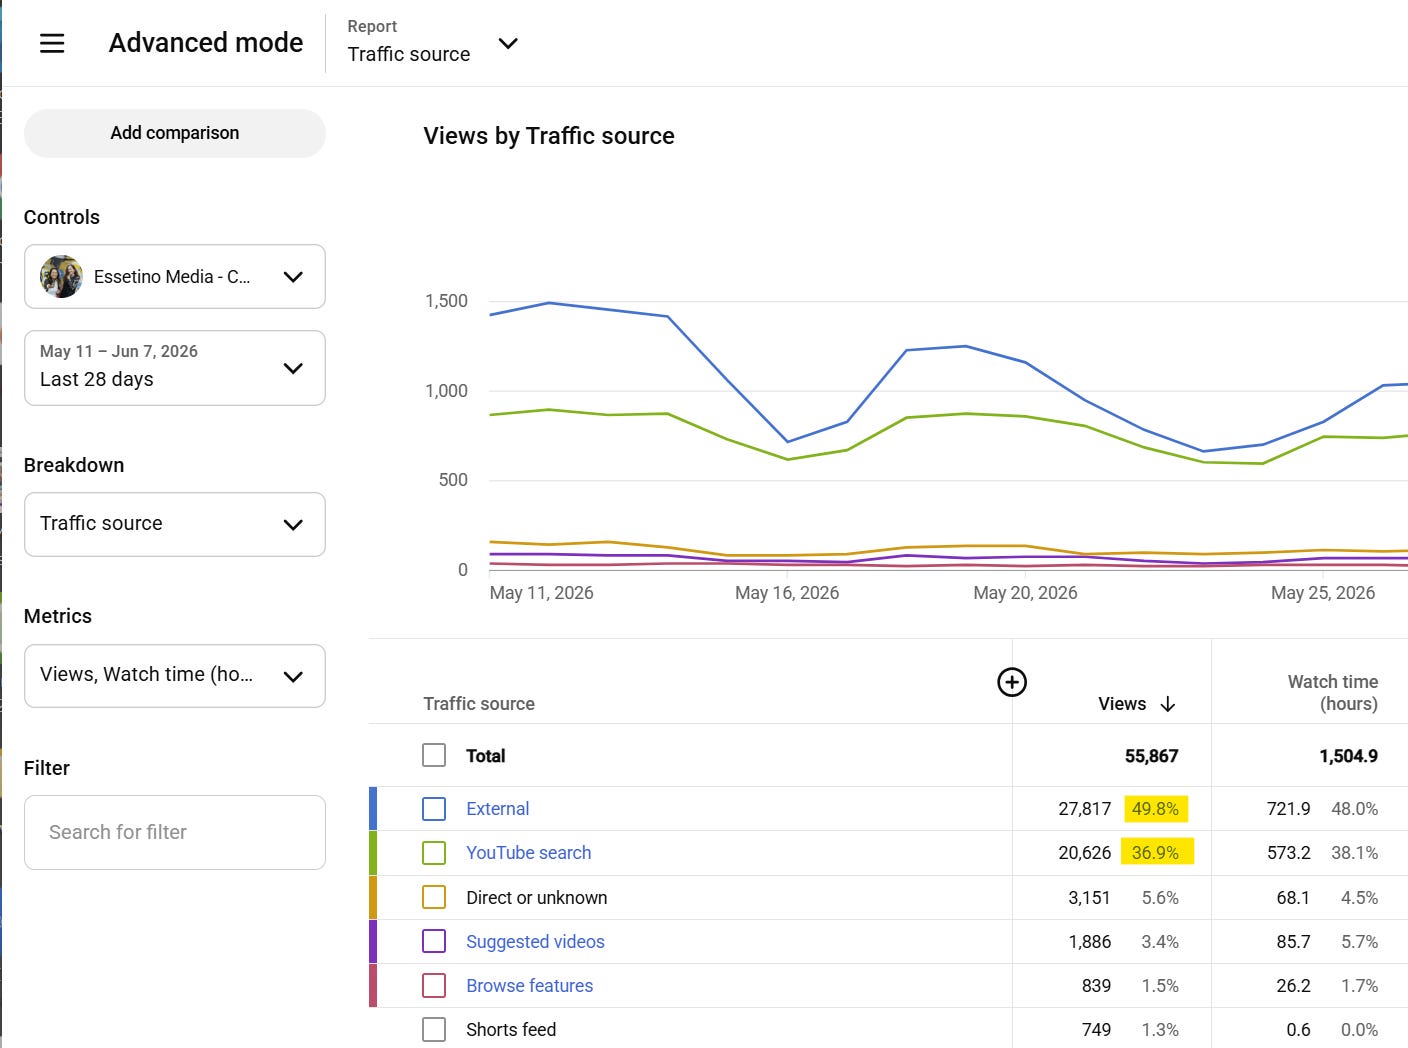Open the hamburger navigation menu
Viewport: 1408px width, 1048px height.
[52, 43]
